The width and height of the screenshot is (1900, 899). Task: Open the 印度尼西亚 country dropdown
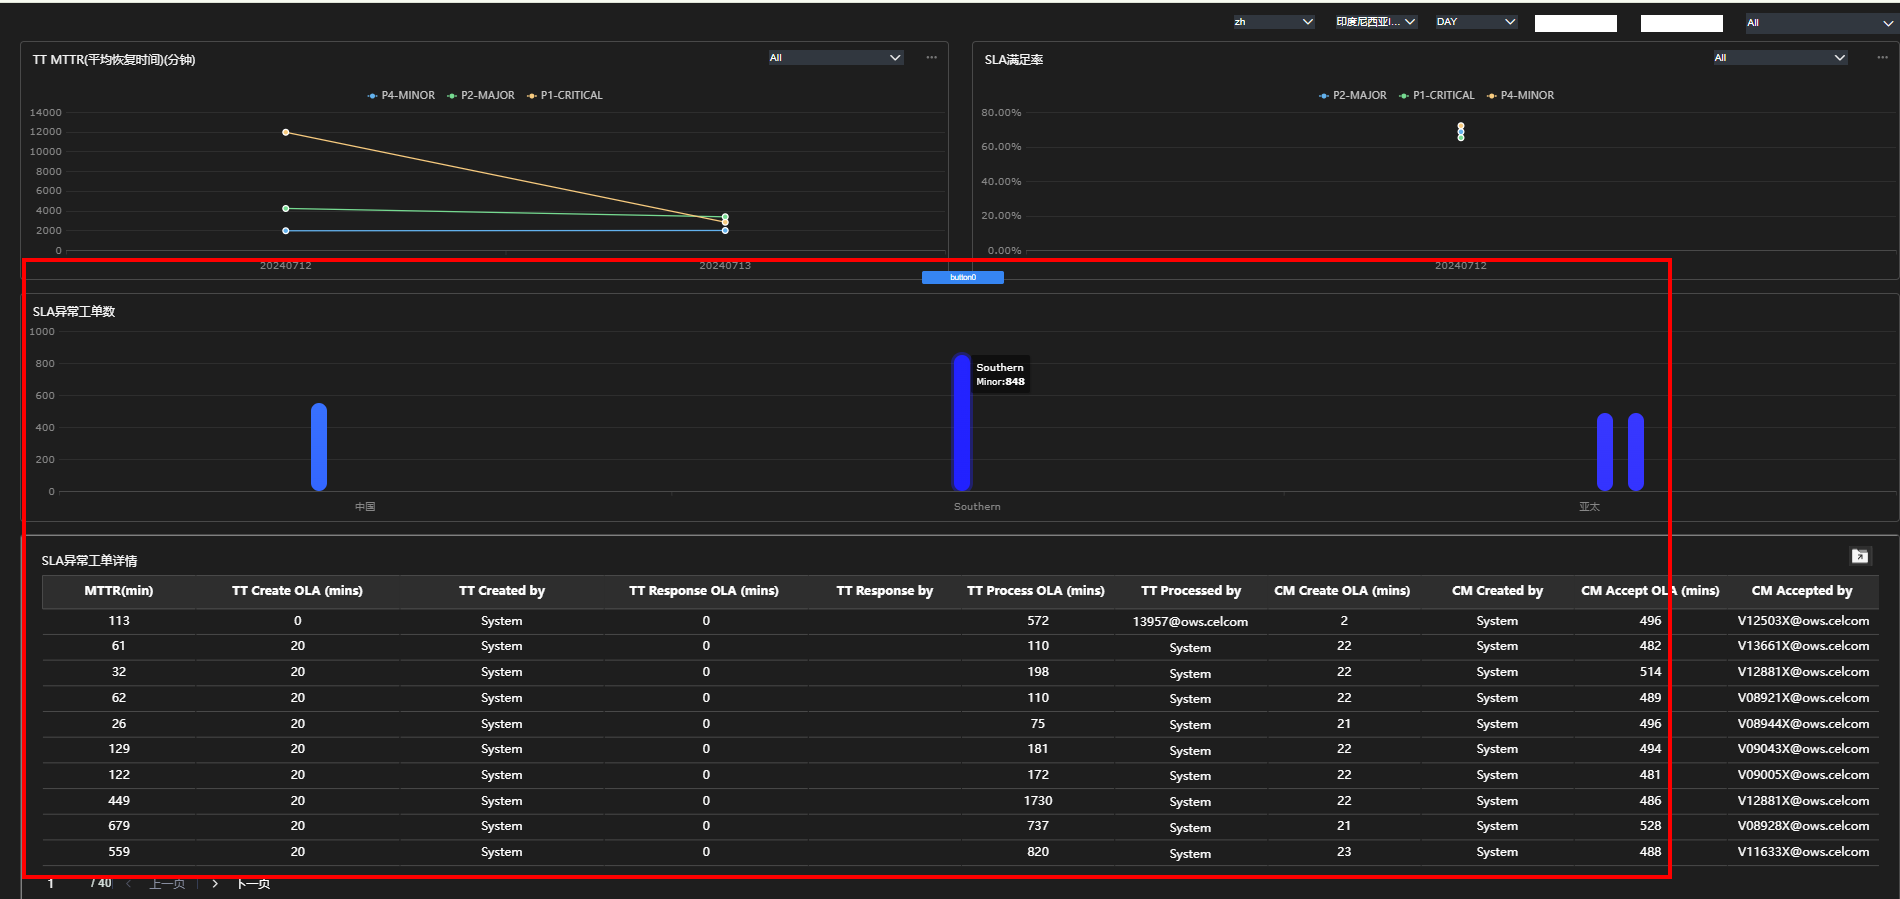tap(1376, 22)
